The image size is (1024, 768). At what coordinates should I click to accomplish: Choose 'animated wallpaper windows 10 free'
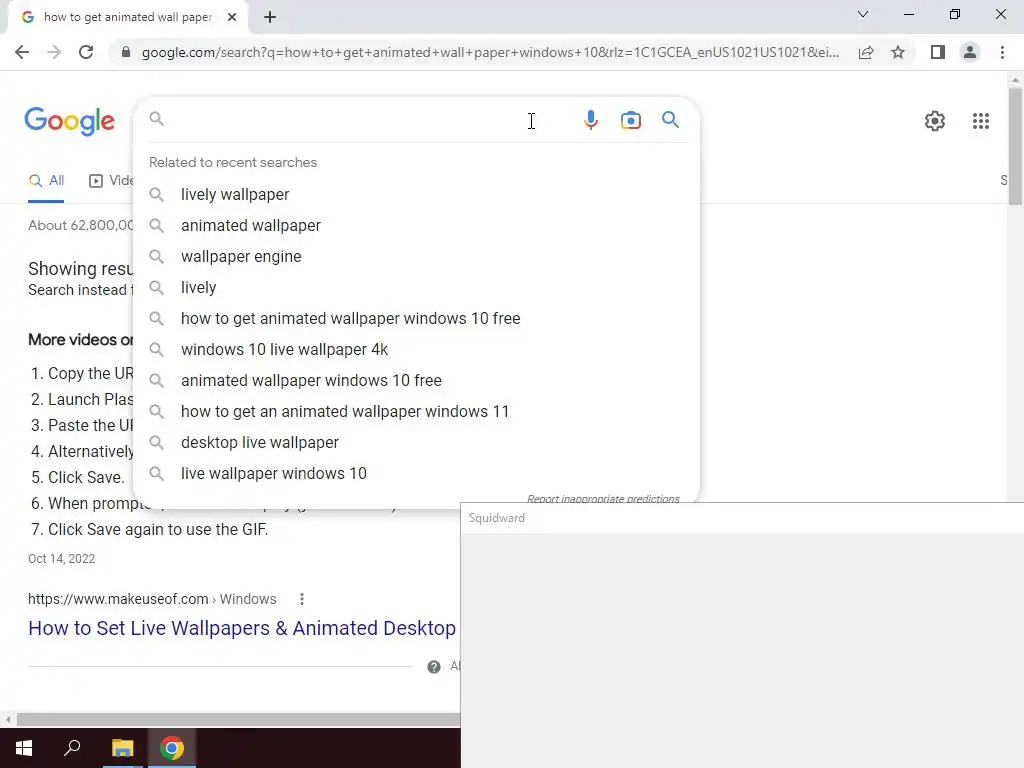(x=417, y=381)
